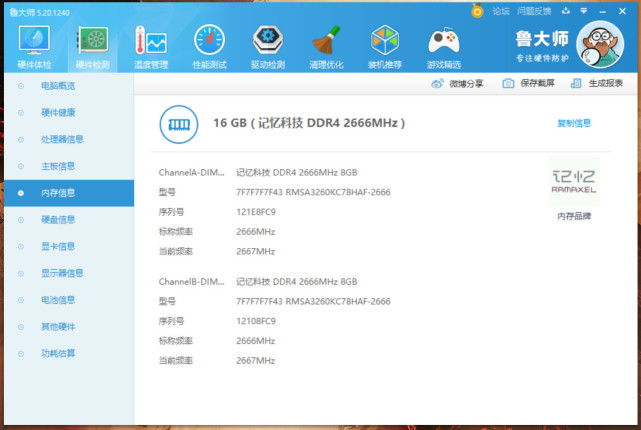
Task: Click the skin/download icon in title bar
Action: click(566, 11)
